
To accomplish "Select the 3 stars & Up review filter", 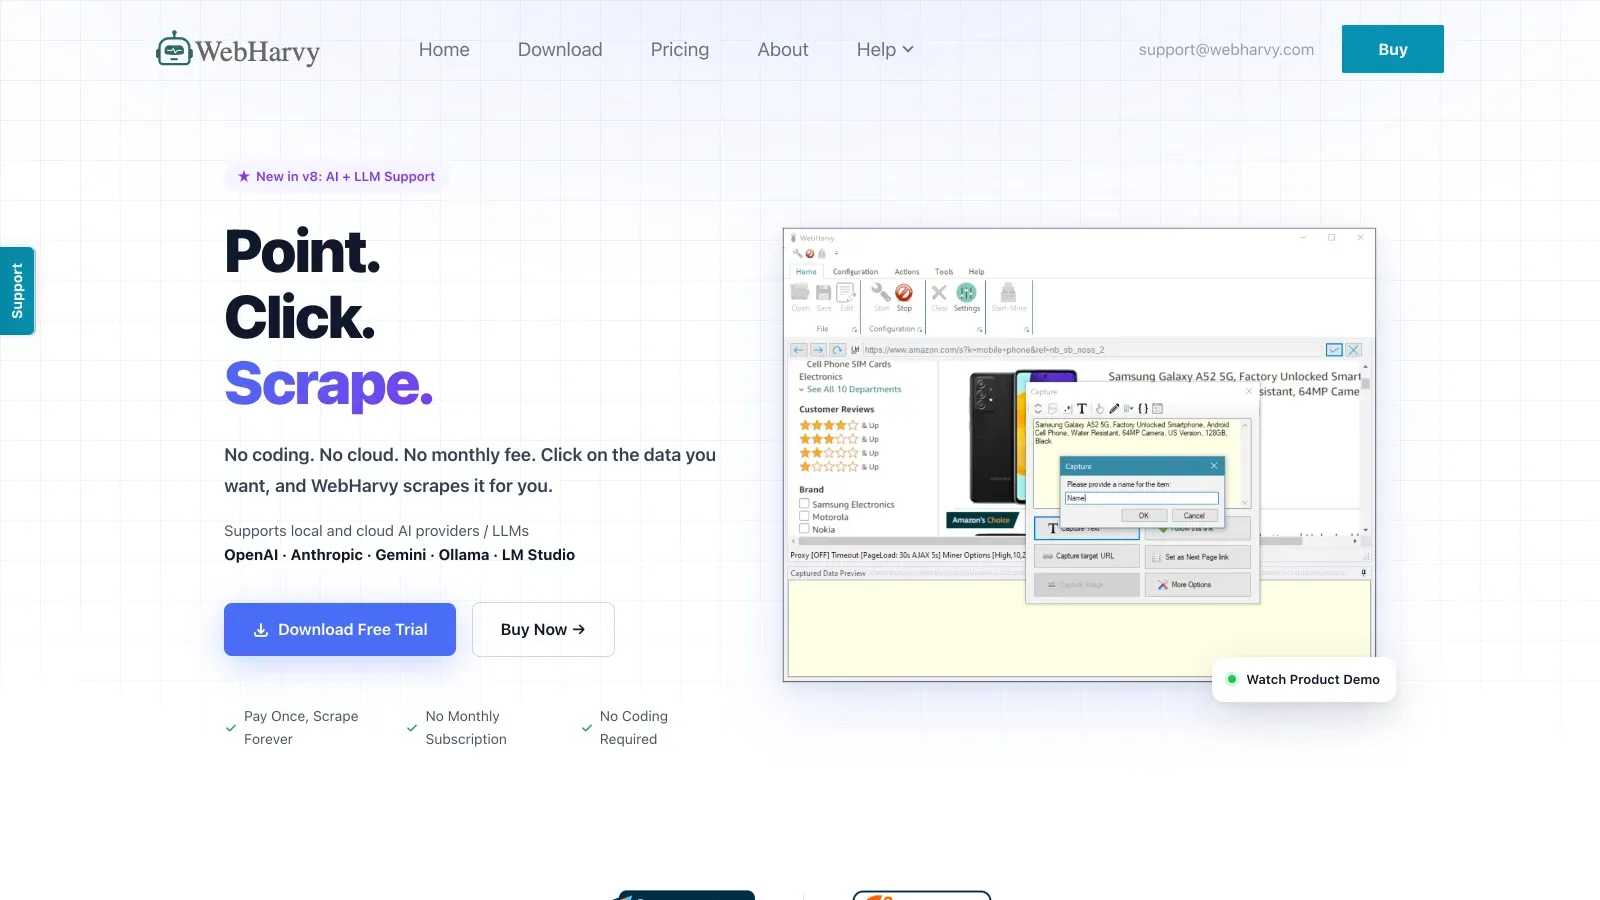I will 839,439.
